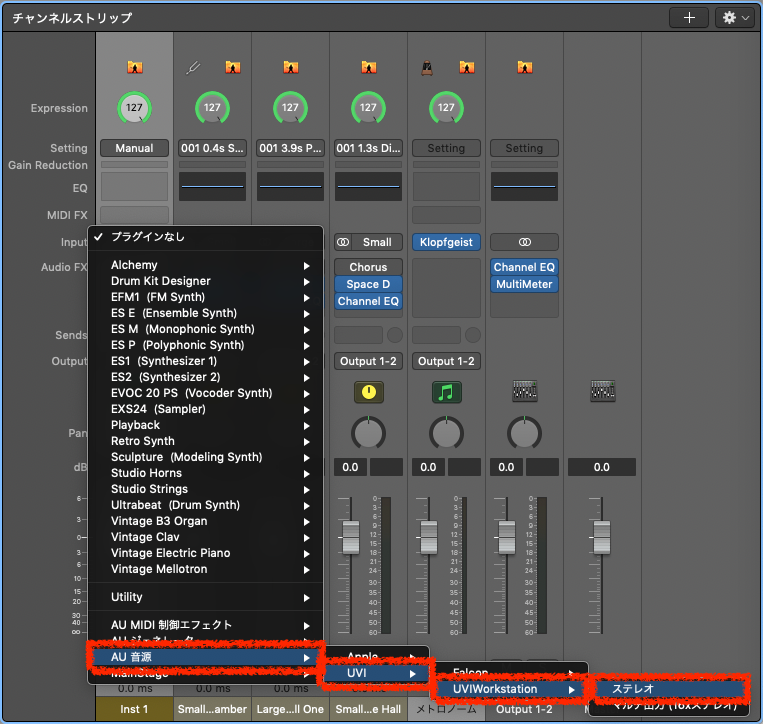Click the pencil icon on second channel
Image resolution: width=763 pixels, height=724 pixels.
[x=193, y=68]
